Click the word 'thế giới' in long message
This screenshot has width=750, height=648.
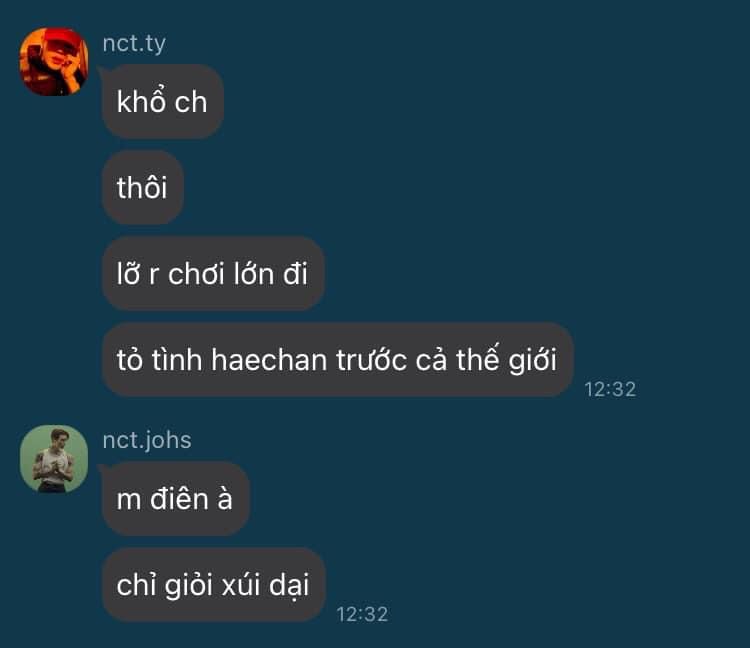point(506,360)
